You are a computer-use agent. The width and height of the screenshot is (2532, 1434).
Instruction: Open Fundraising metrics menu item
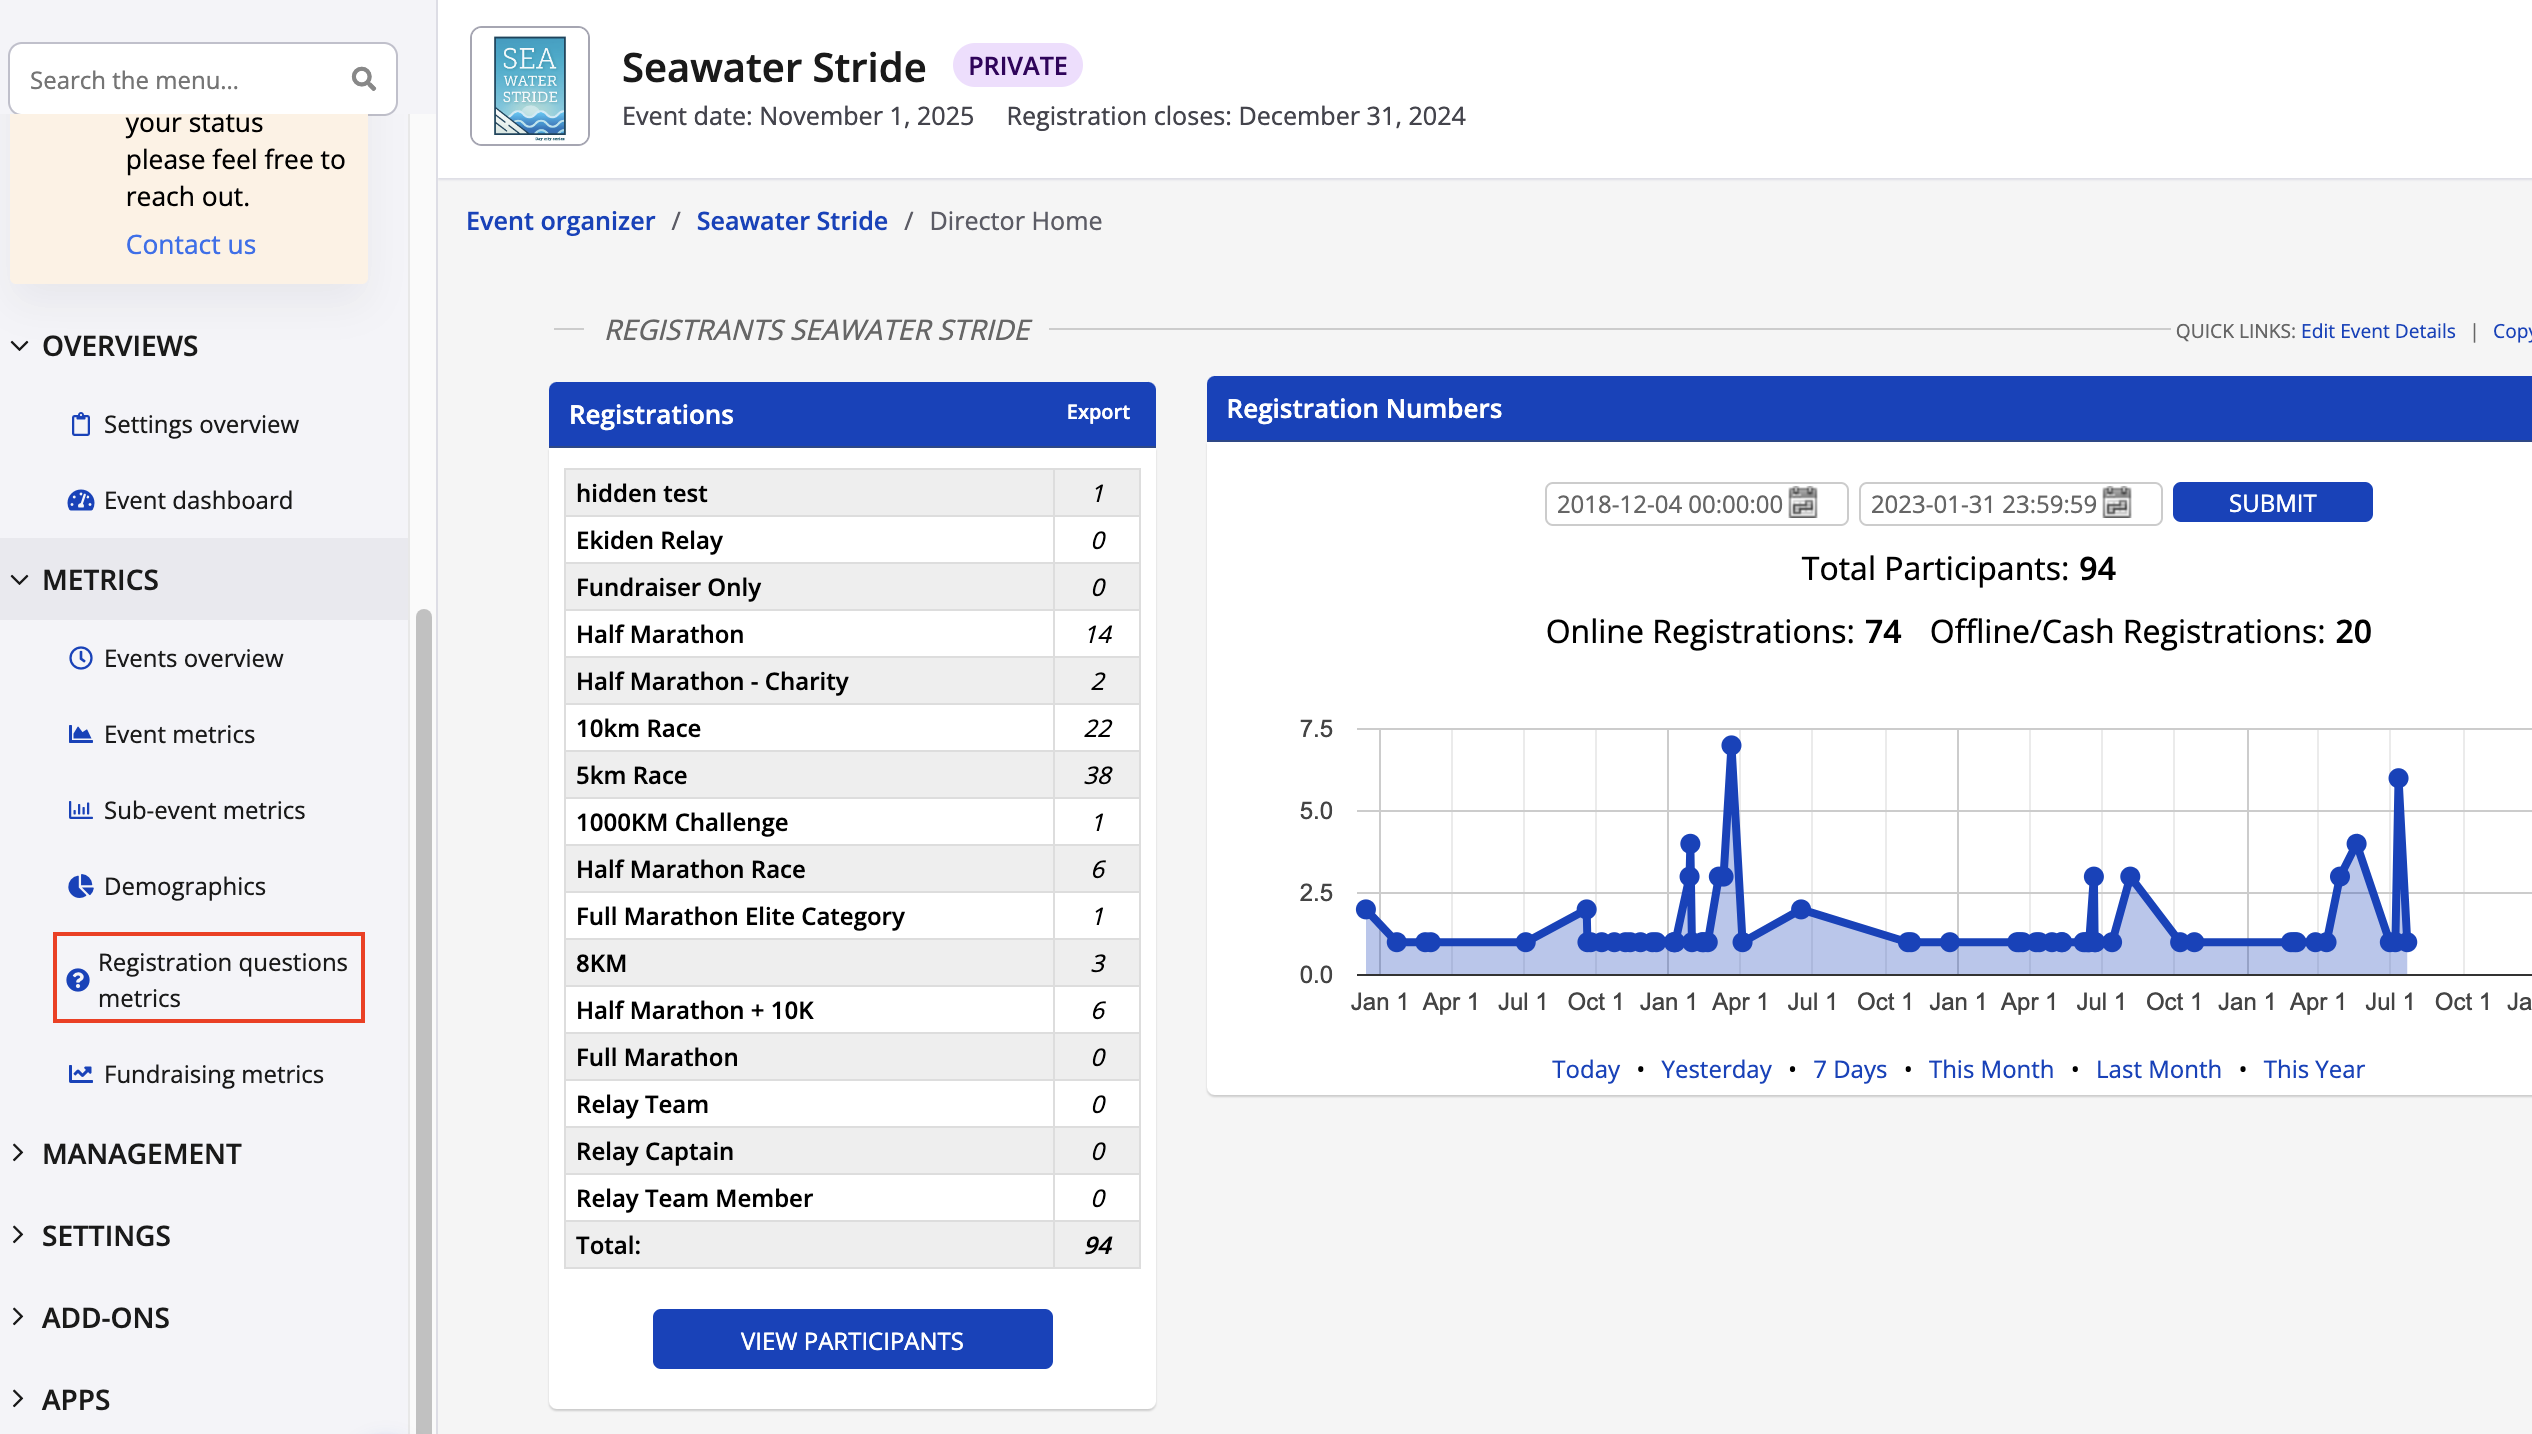(x=213, y=1074)
